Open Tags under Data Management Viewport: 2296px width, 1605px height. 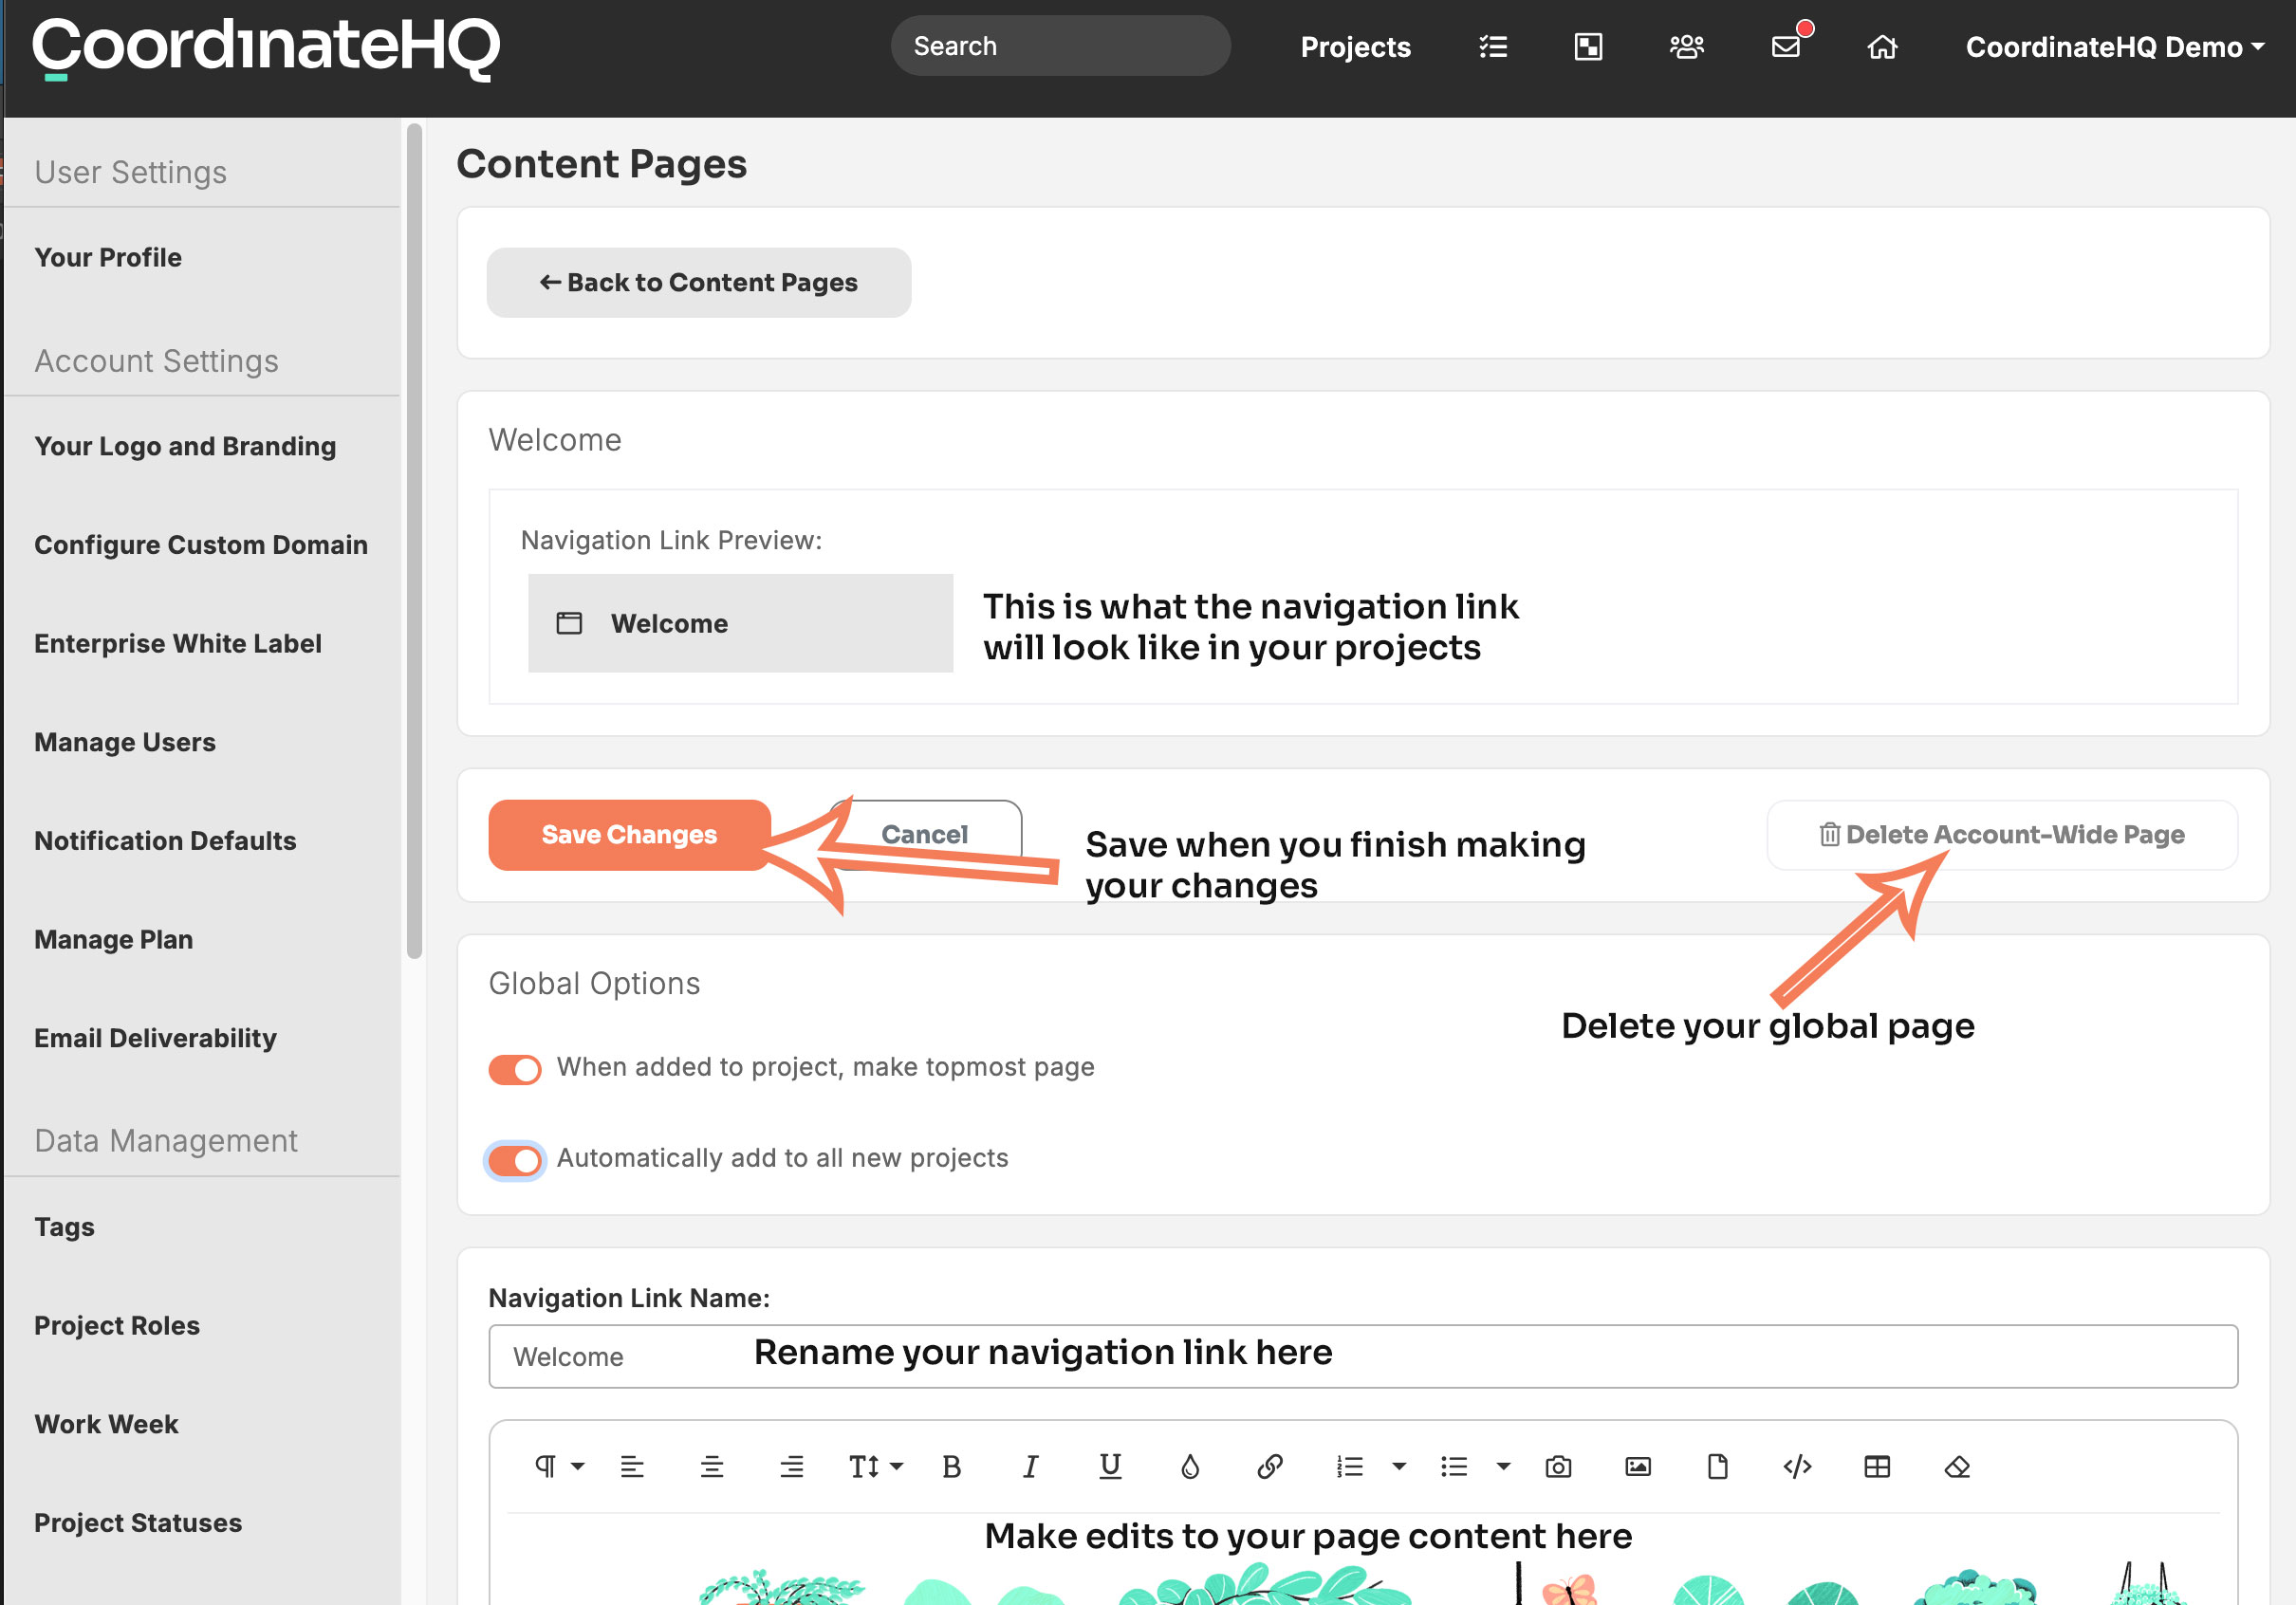64,1227
